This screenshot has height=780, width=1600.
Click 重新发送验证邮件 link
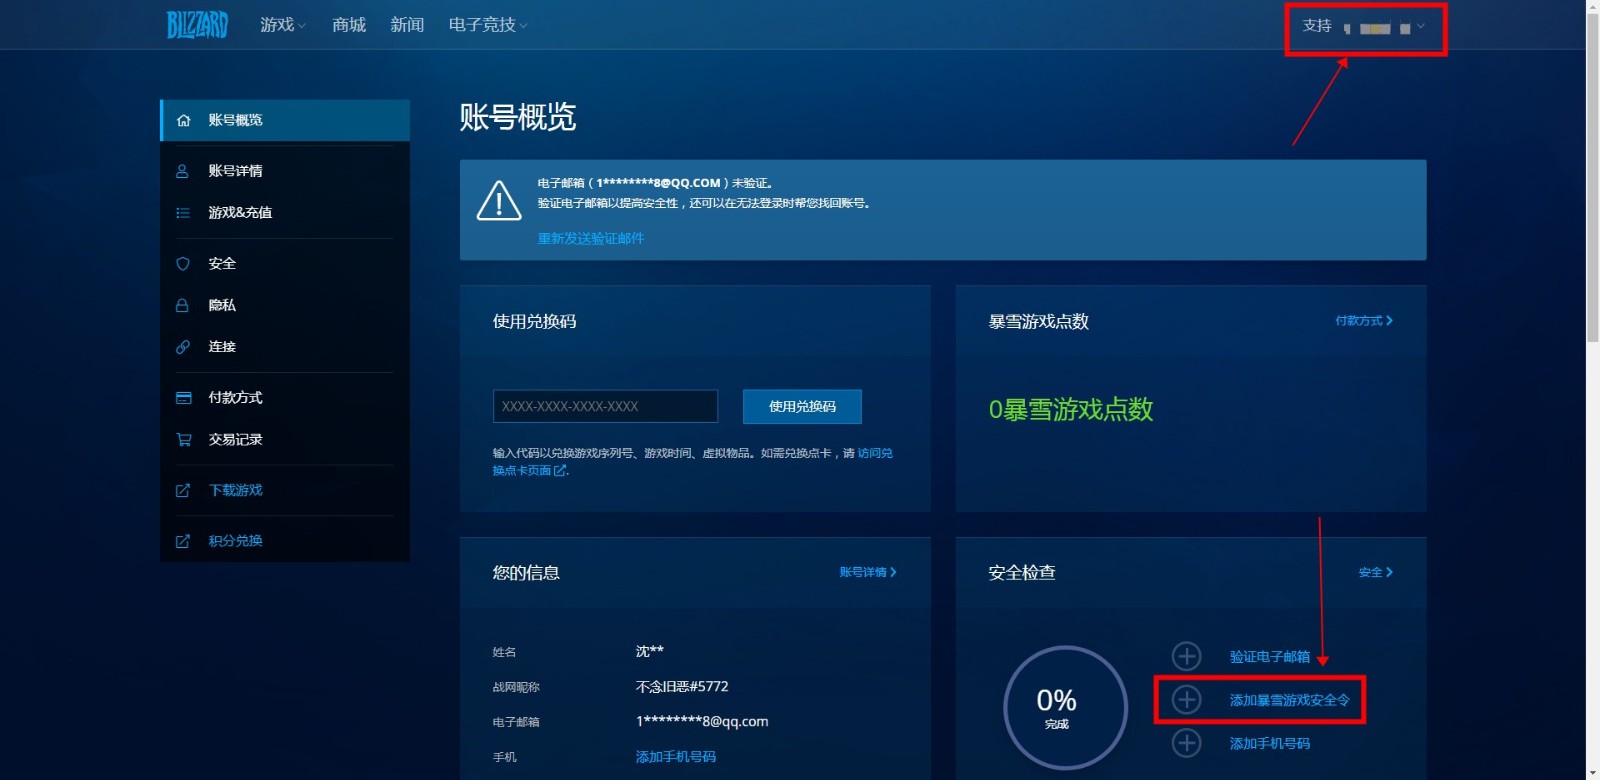click(591, 238)
